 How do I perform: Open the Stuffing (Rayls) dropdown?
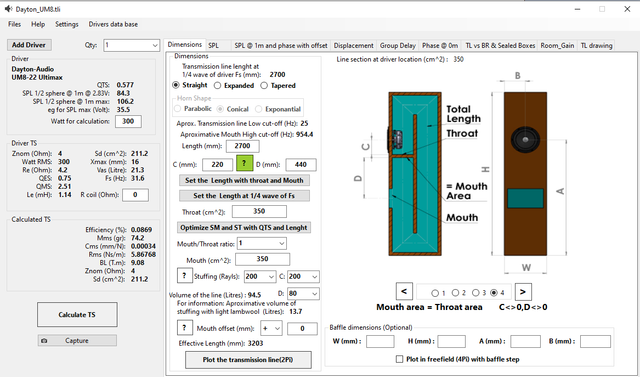pos(260,276)
